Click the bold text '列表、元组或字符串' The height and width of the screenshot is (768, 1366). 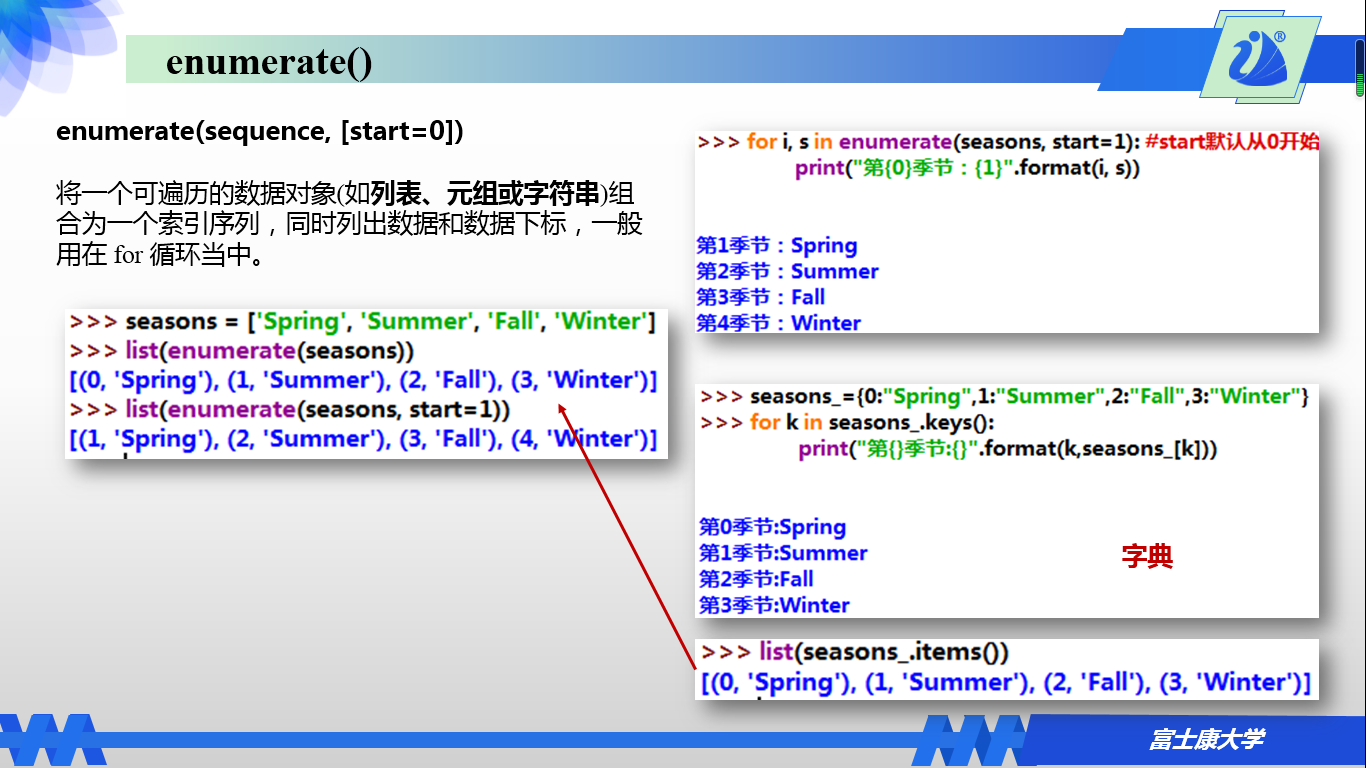pyautogui.click(x=484, y=193)
